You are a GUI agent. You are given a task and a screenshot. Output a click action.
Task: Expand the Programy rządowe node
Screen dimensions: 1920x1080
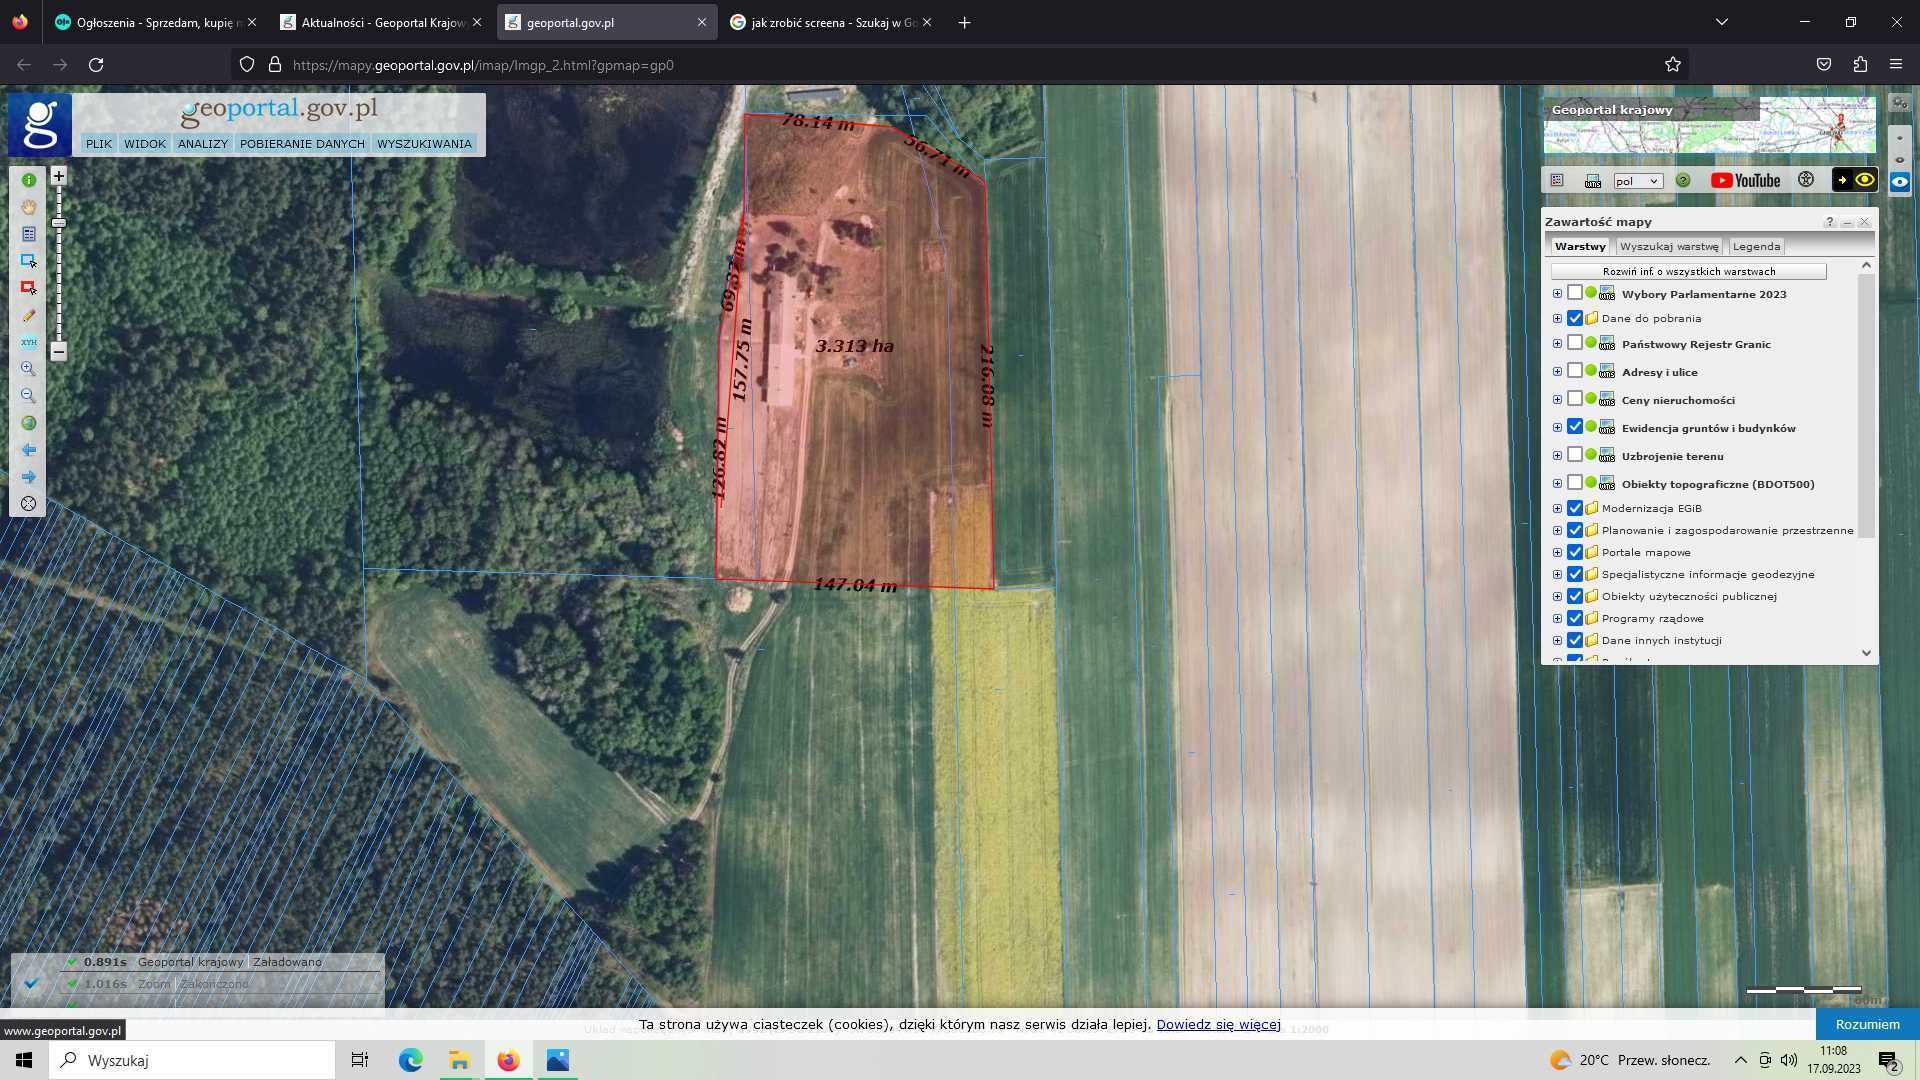pos(1557,619)
